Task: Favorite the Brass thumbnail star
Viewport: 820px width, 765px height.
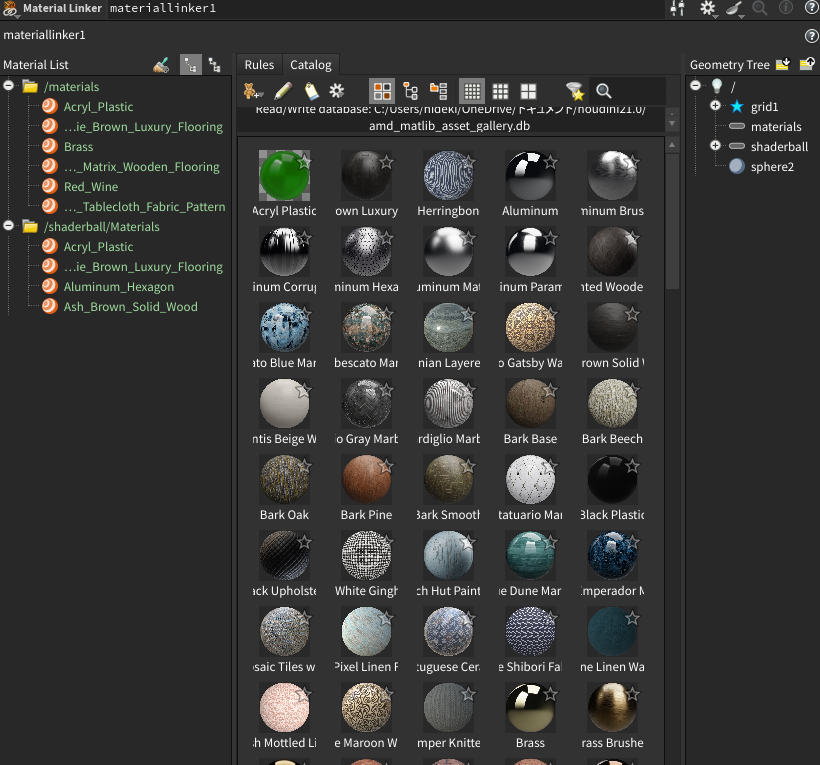Action: (550, 694)
